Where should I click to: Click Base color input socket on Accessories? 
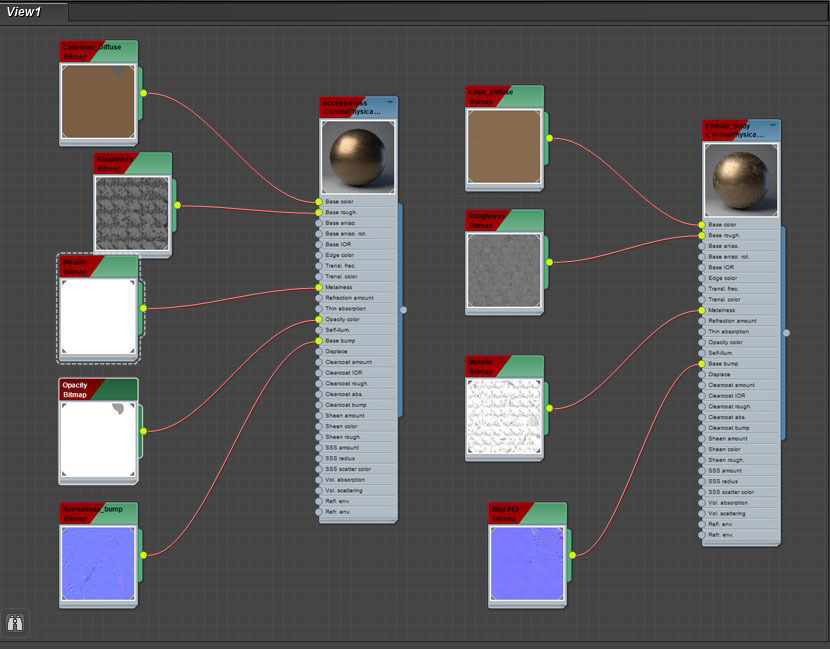319,202
